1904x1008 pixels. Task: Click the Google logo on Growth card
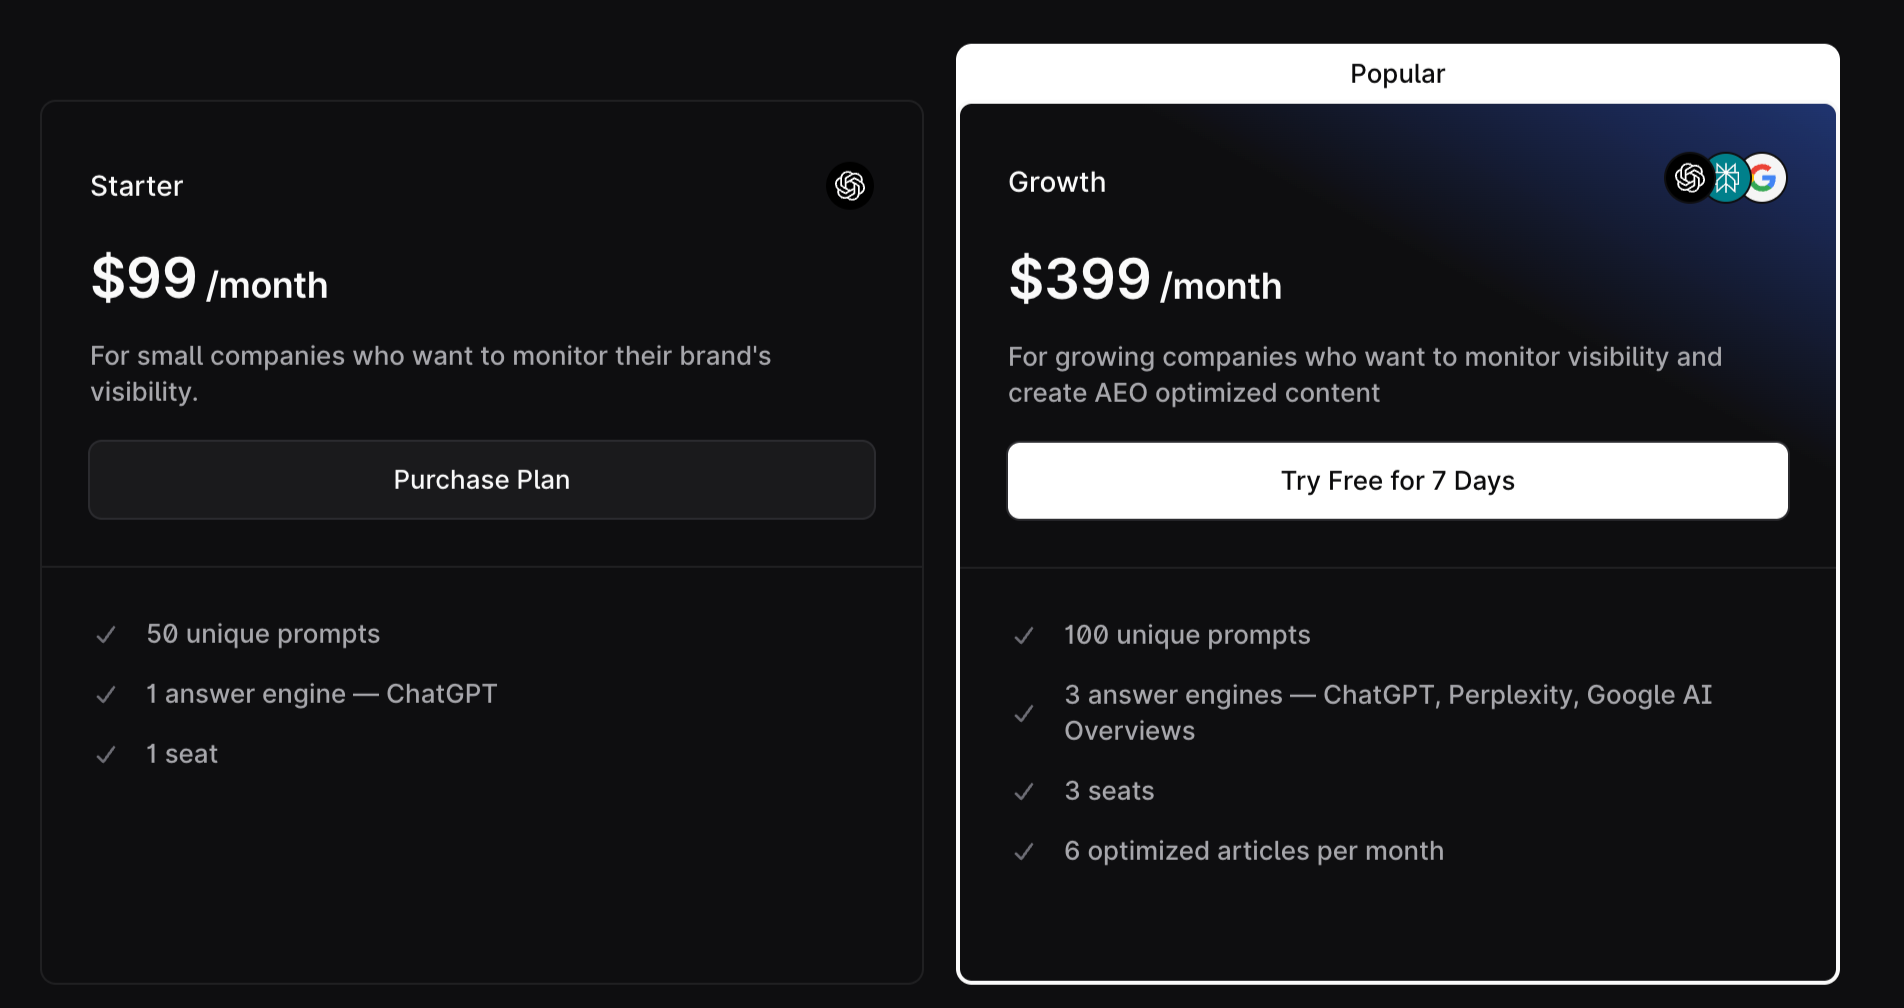[x=1763, y=178]
